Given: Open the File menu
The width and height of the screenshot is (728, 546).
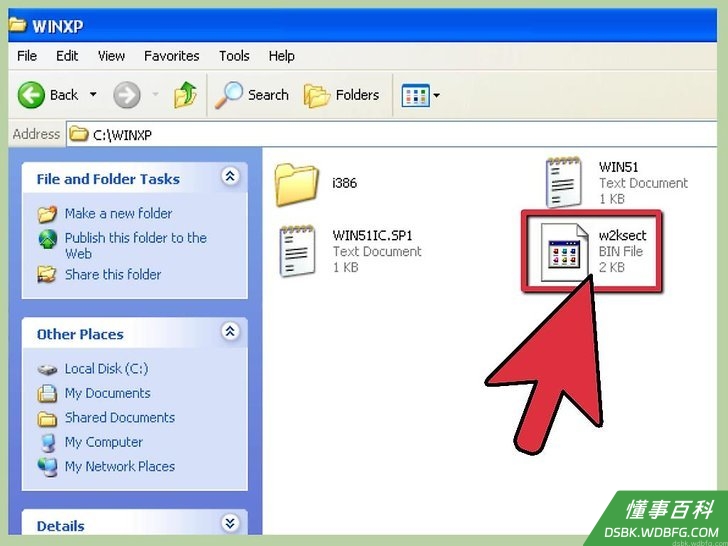Looking at the screenshot, I should pos(27,56).
